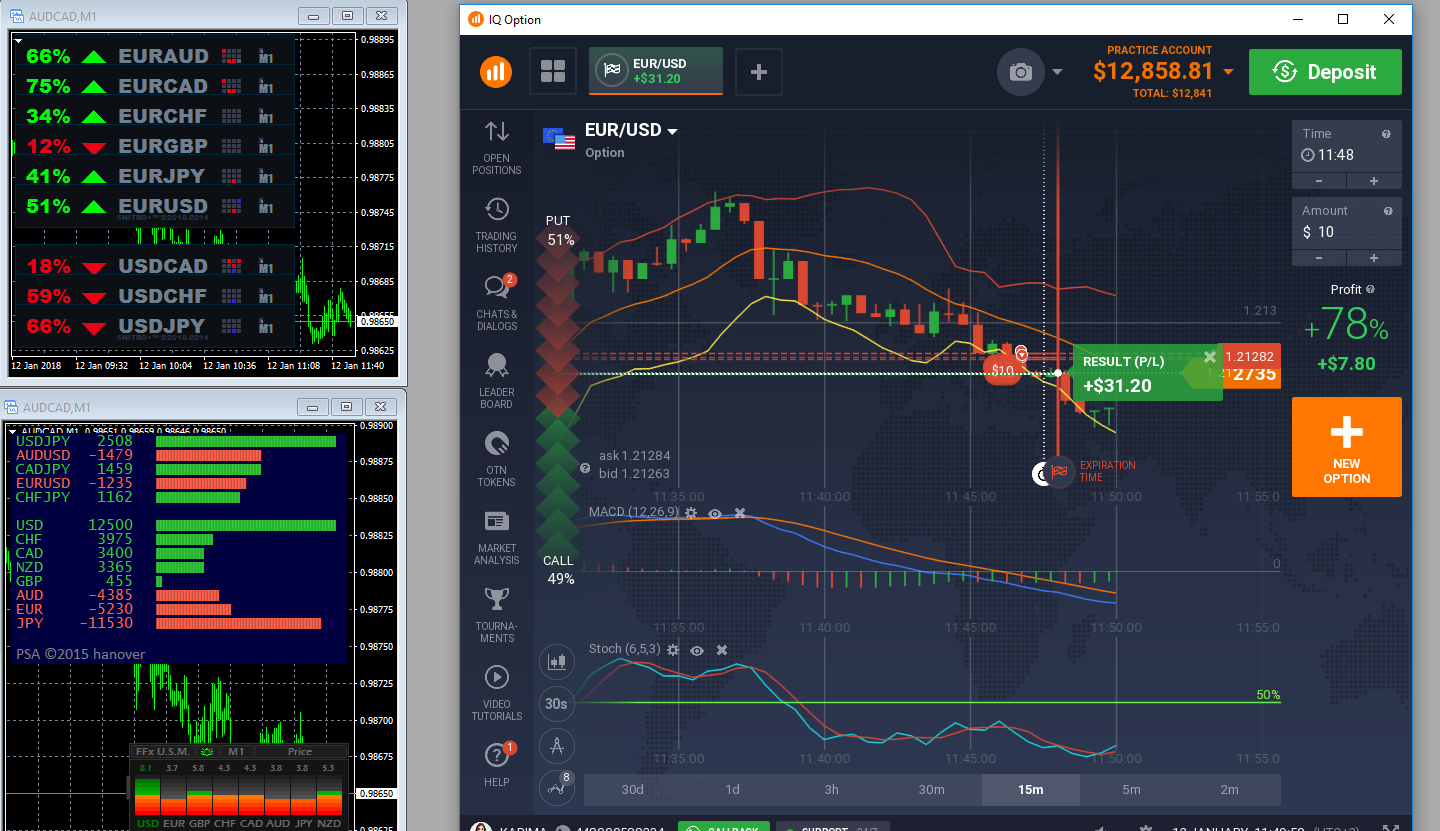
Task: Open the indicators list icon
Action: pyautogui.click(x=557, y=787)
